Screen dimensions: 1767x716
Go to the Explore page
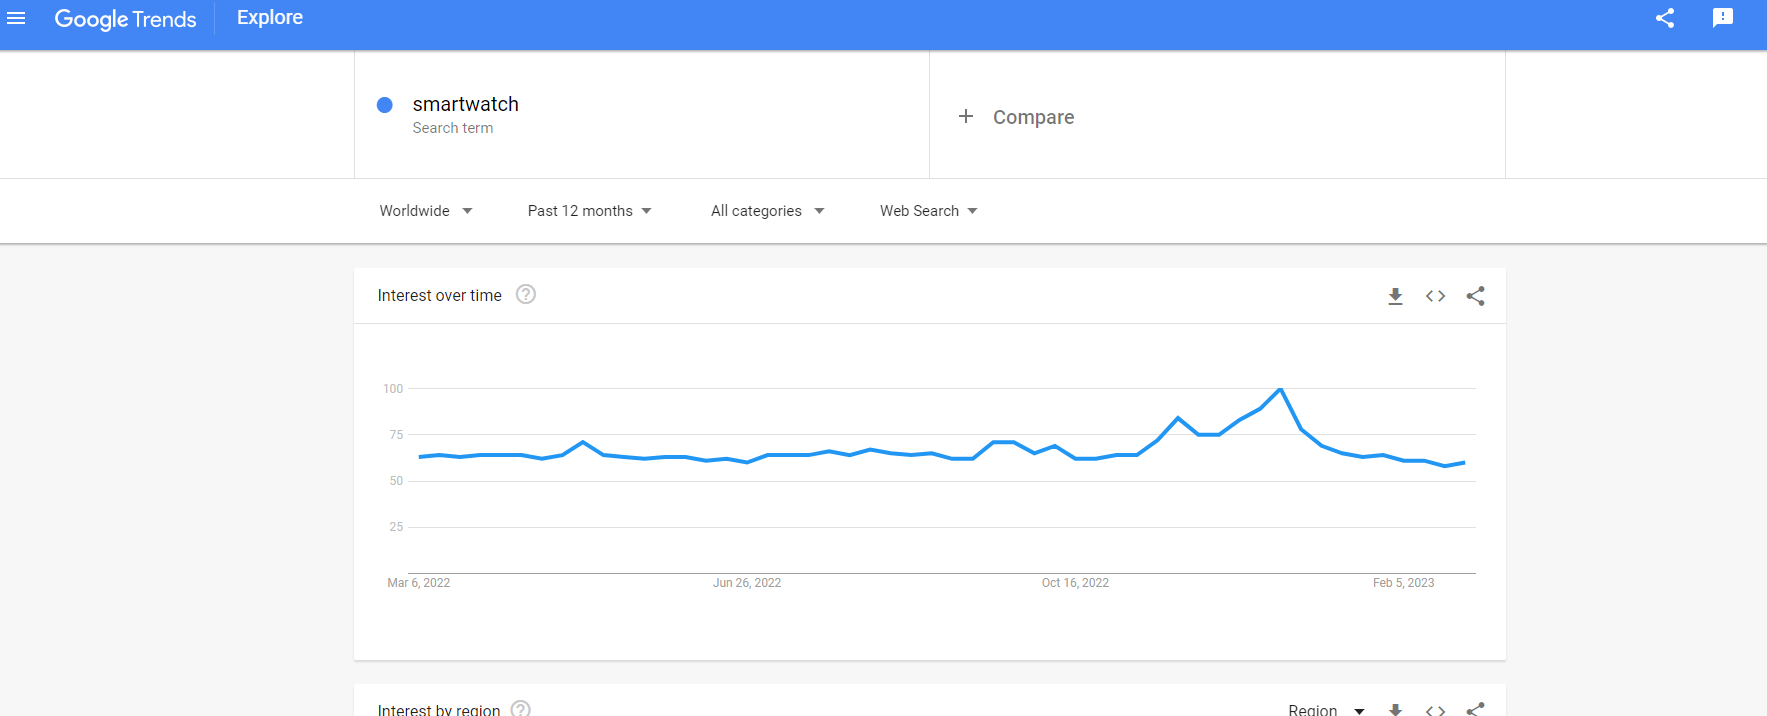pyautogui.click(x=270, y=18)
